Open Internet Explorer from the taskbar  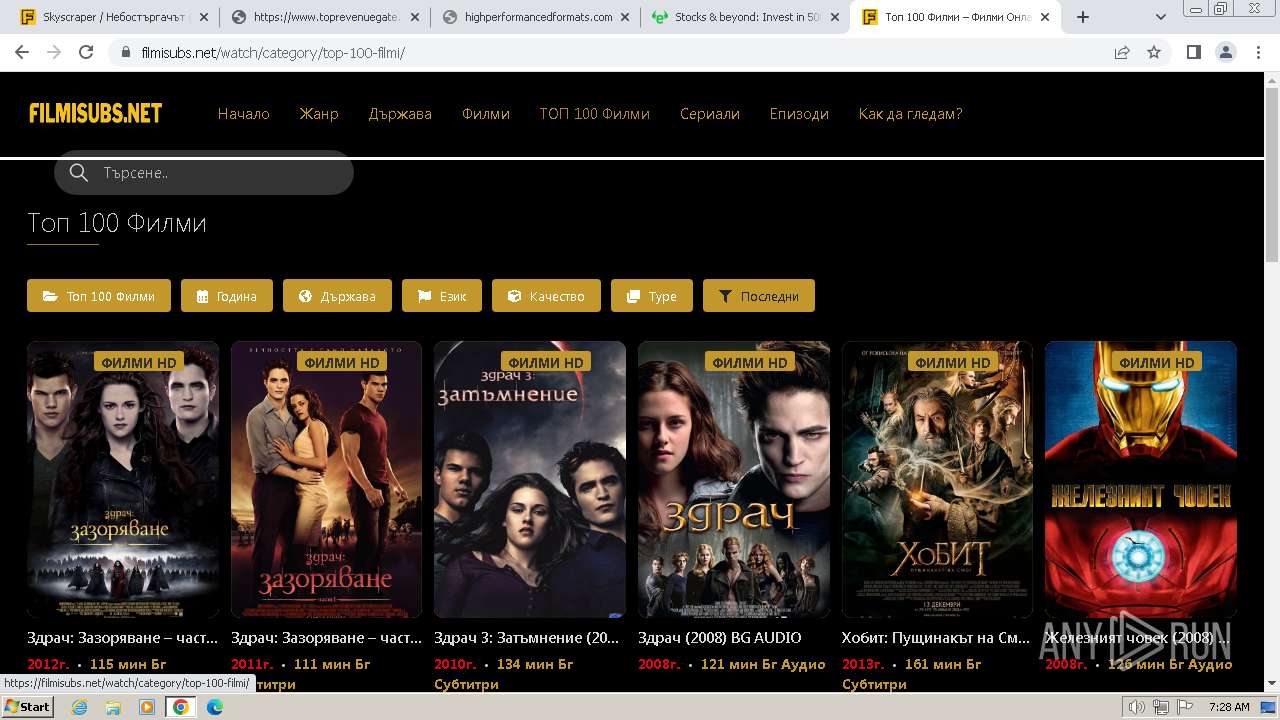[x=80, y=707]
